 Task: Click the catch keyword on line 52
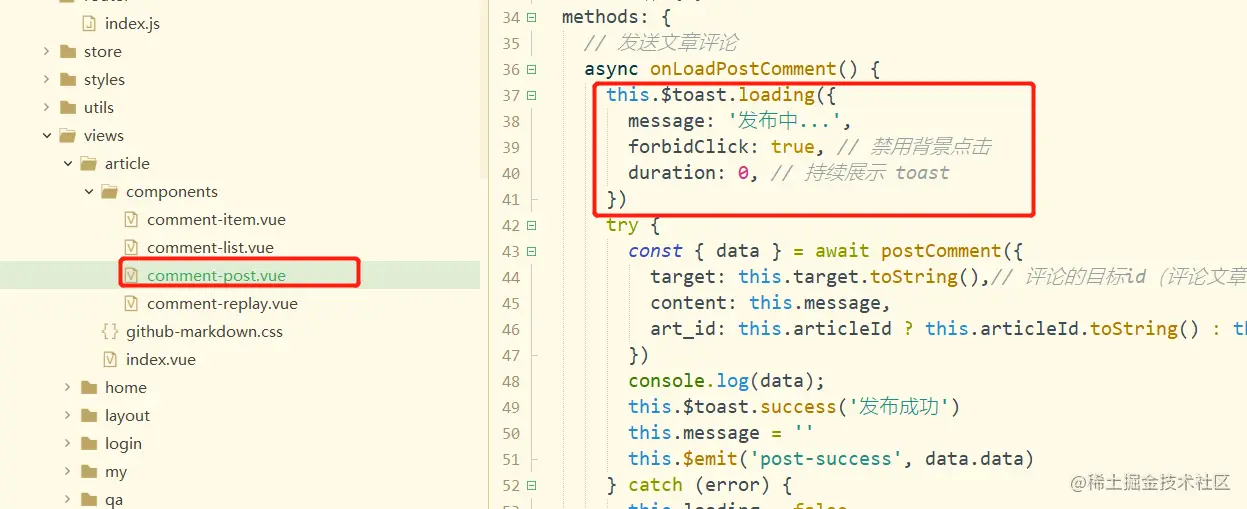click(x=655, y=485)
